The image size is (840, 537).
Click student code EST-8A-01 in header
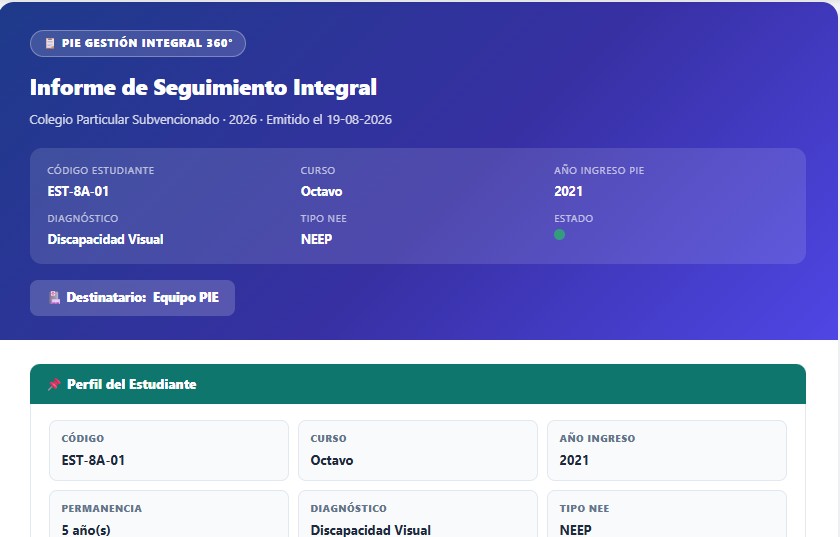tap(78, 191)
